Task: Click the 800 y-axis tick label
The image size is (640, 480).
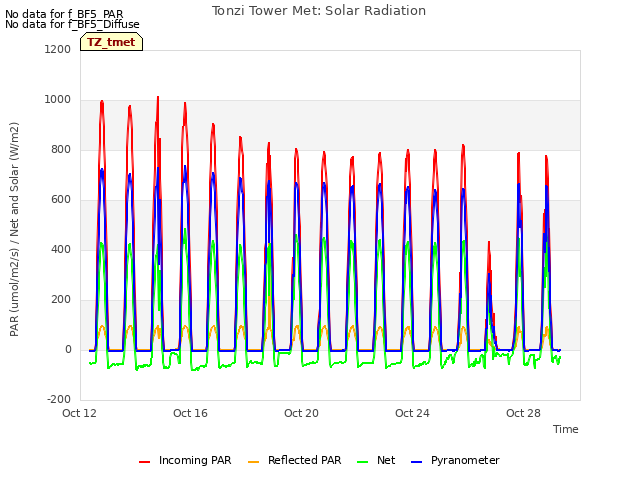Action: (x=61, y=149)
